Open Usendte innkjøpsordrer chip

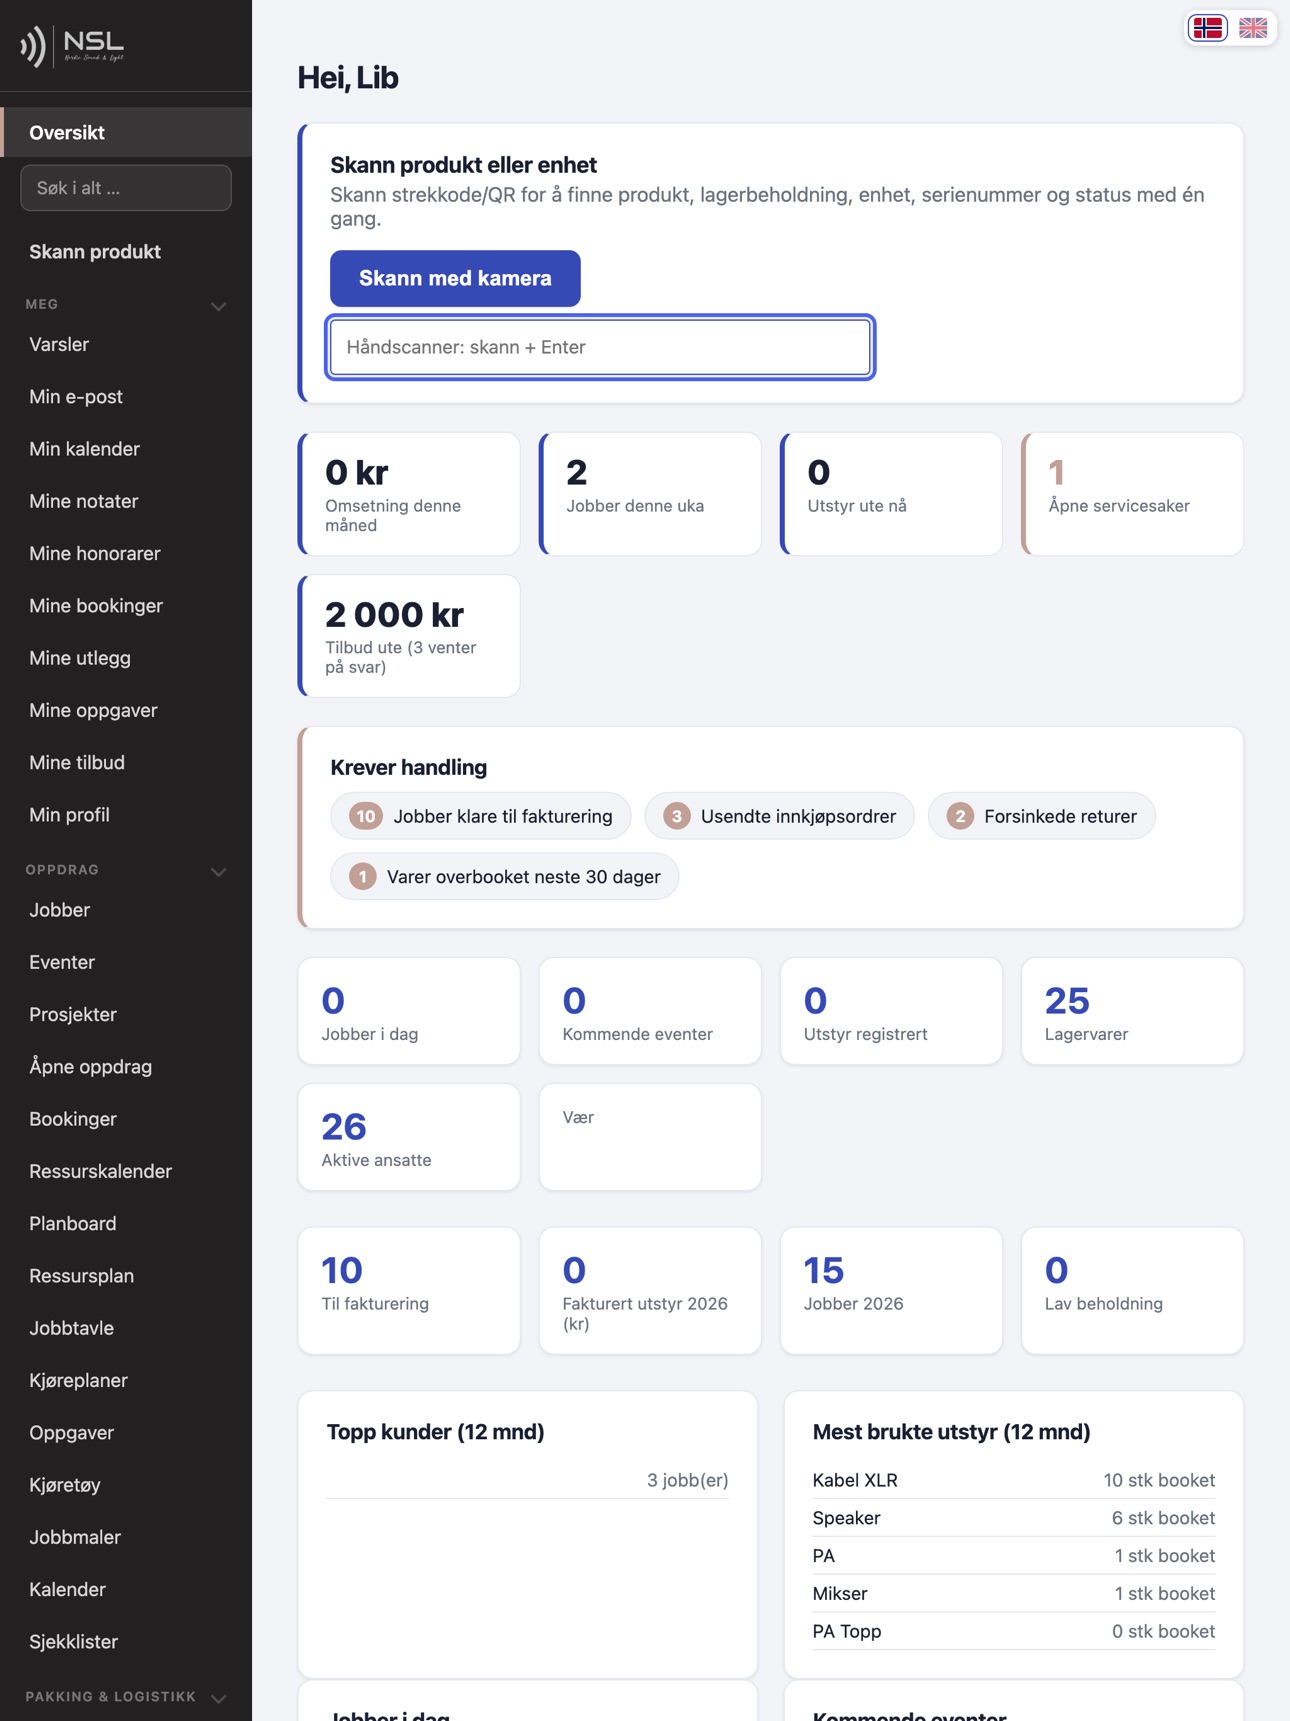point(779,816)
